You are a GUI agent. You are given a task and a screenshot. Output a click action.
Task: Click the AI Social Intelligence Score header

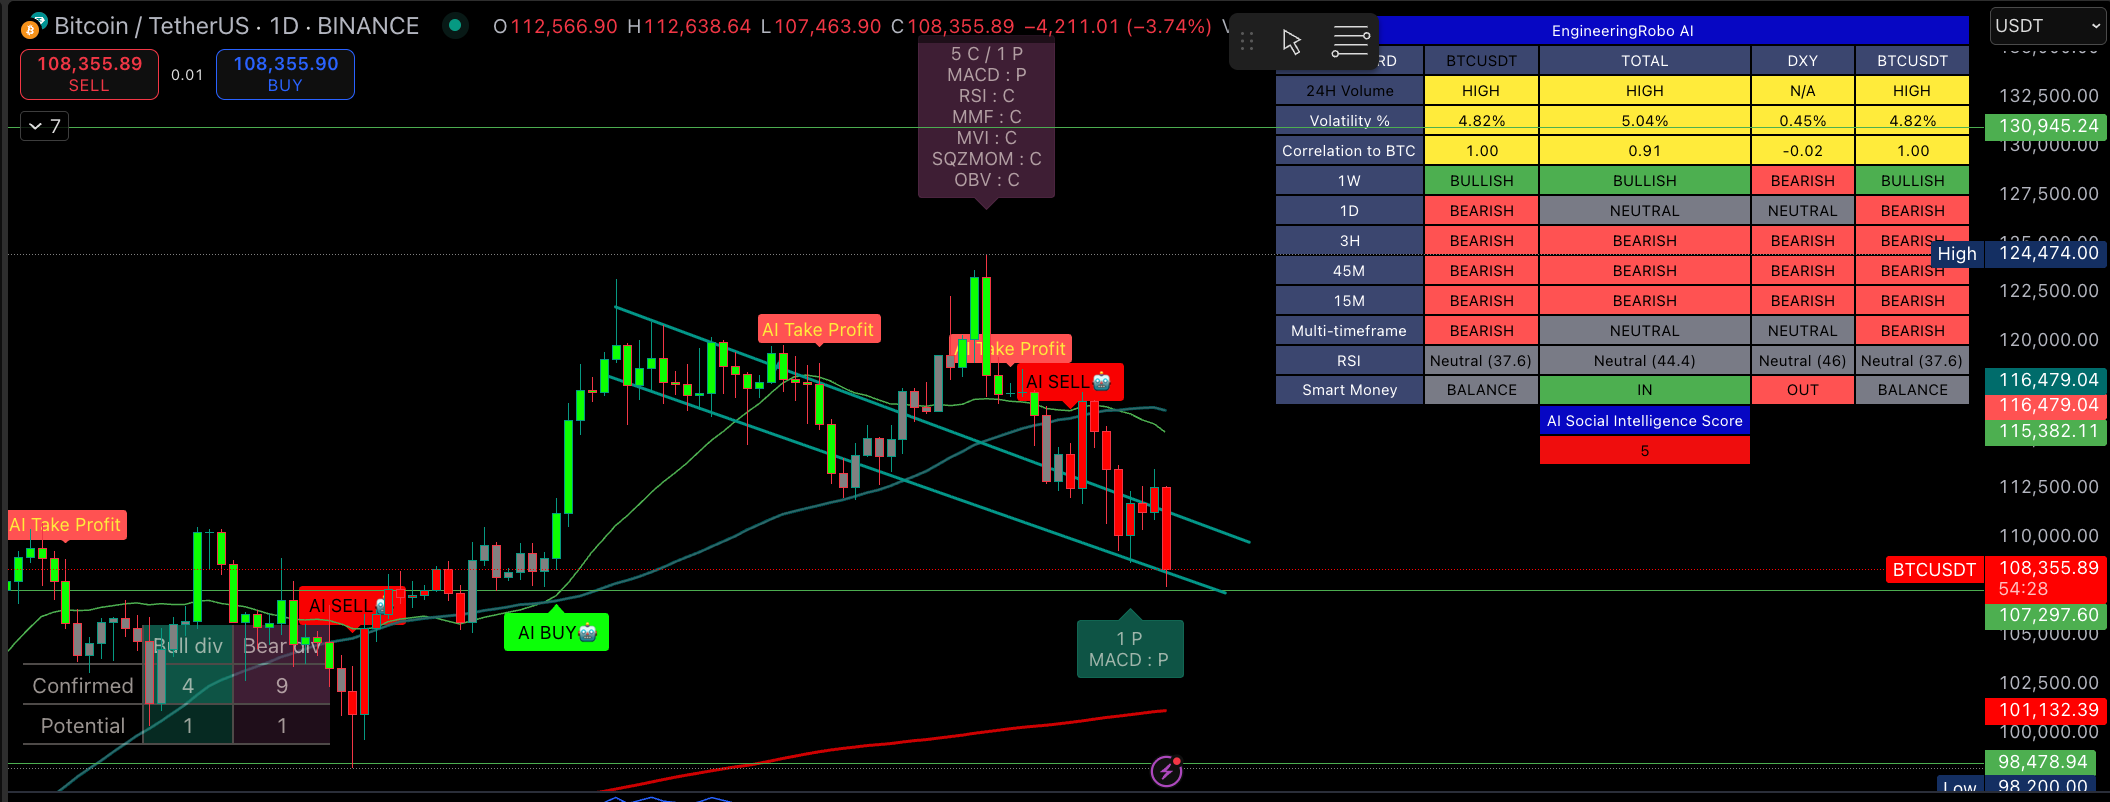point(1645,421)
